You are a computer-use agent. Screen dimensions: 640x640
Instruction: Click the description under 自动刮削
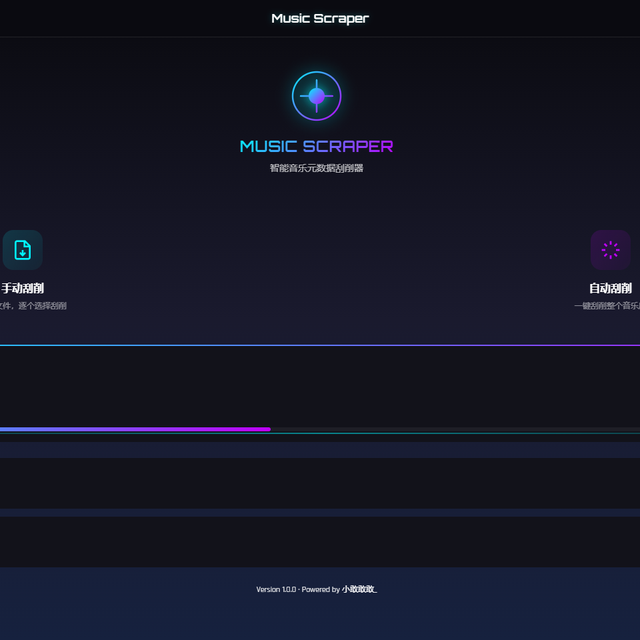point(607,306)
